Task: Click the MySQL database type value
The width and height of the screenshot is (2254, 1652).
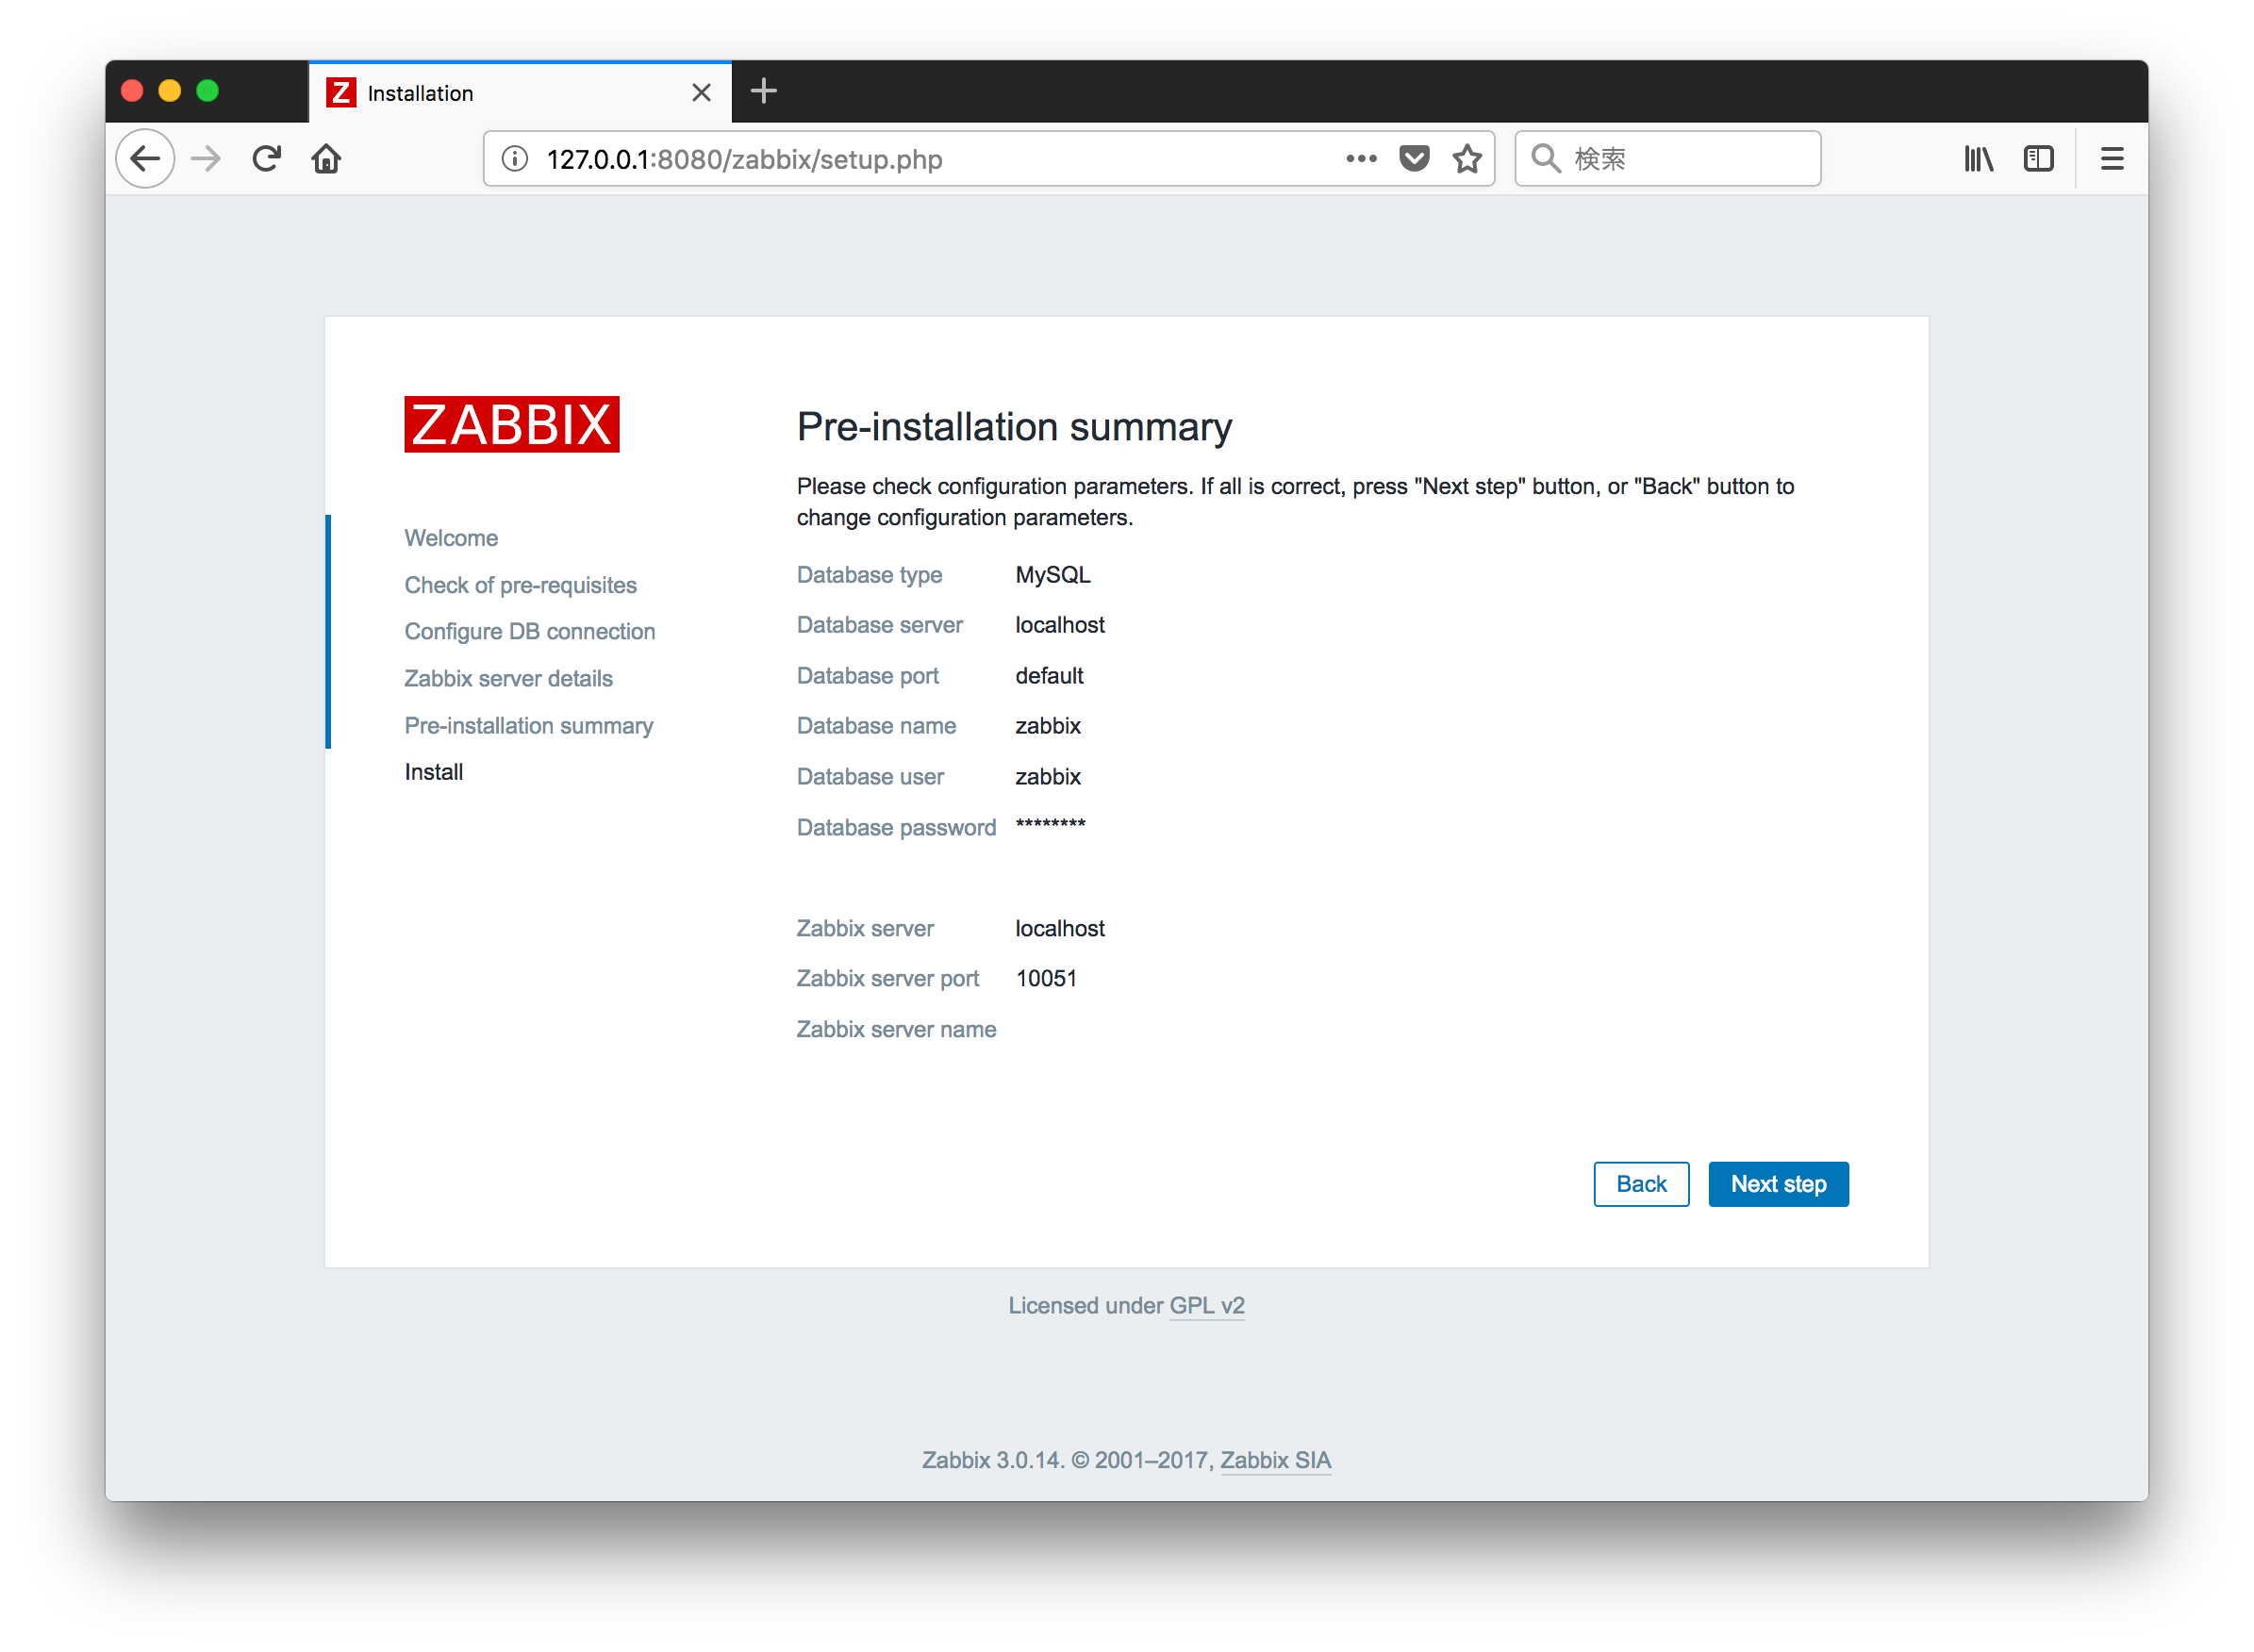Action: [x=1053, y=575]
